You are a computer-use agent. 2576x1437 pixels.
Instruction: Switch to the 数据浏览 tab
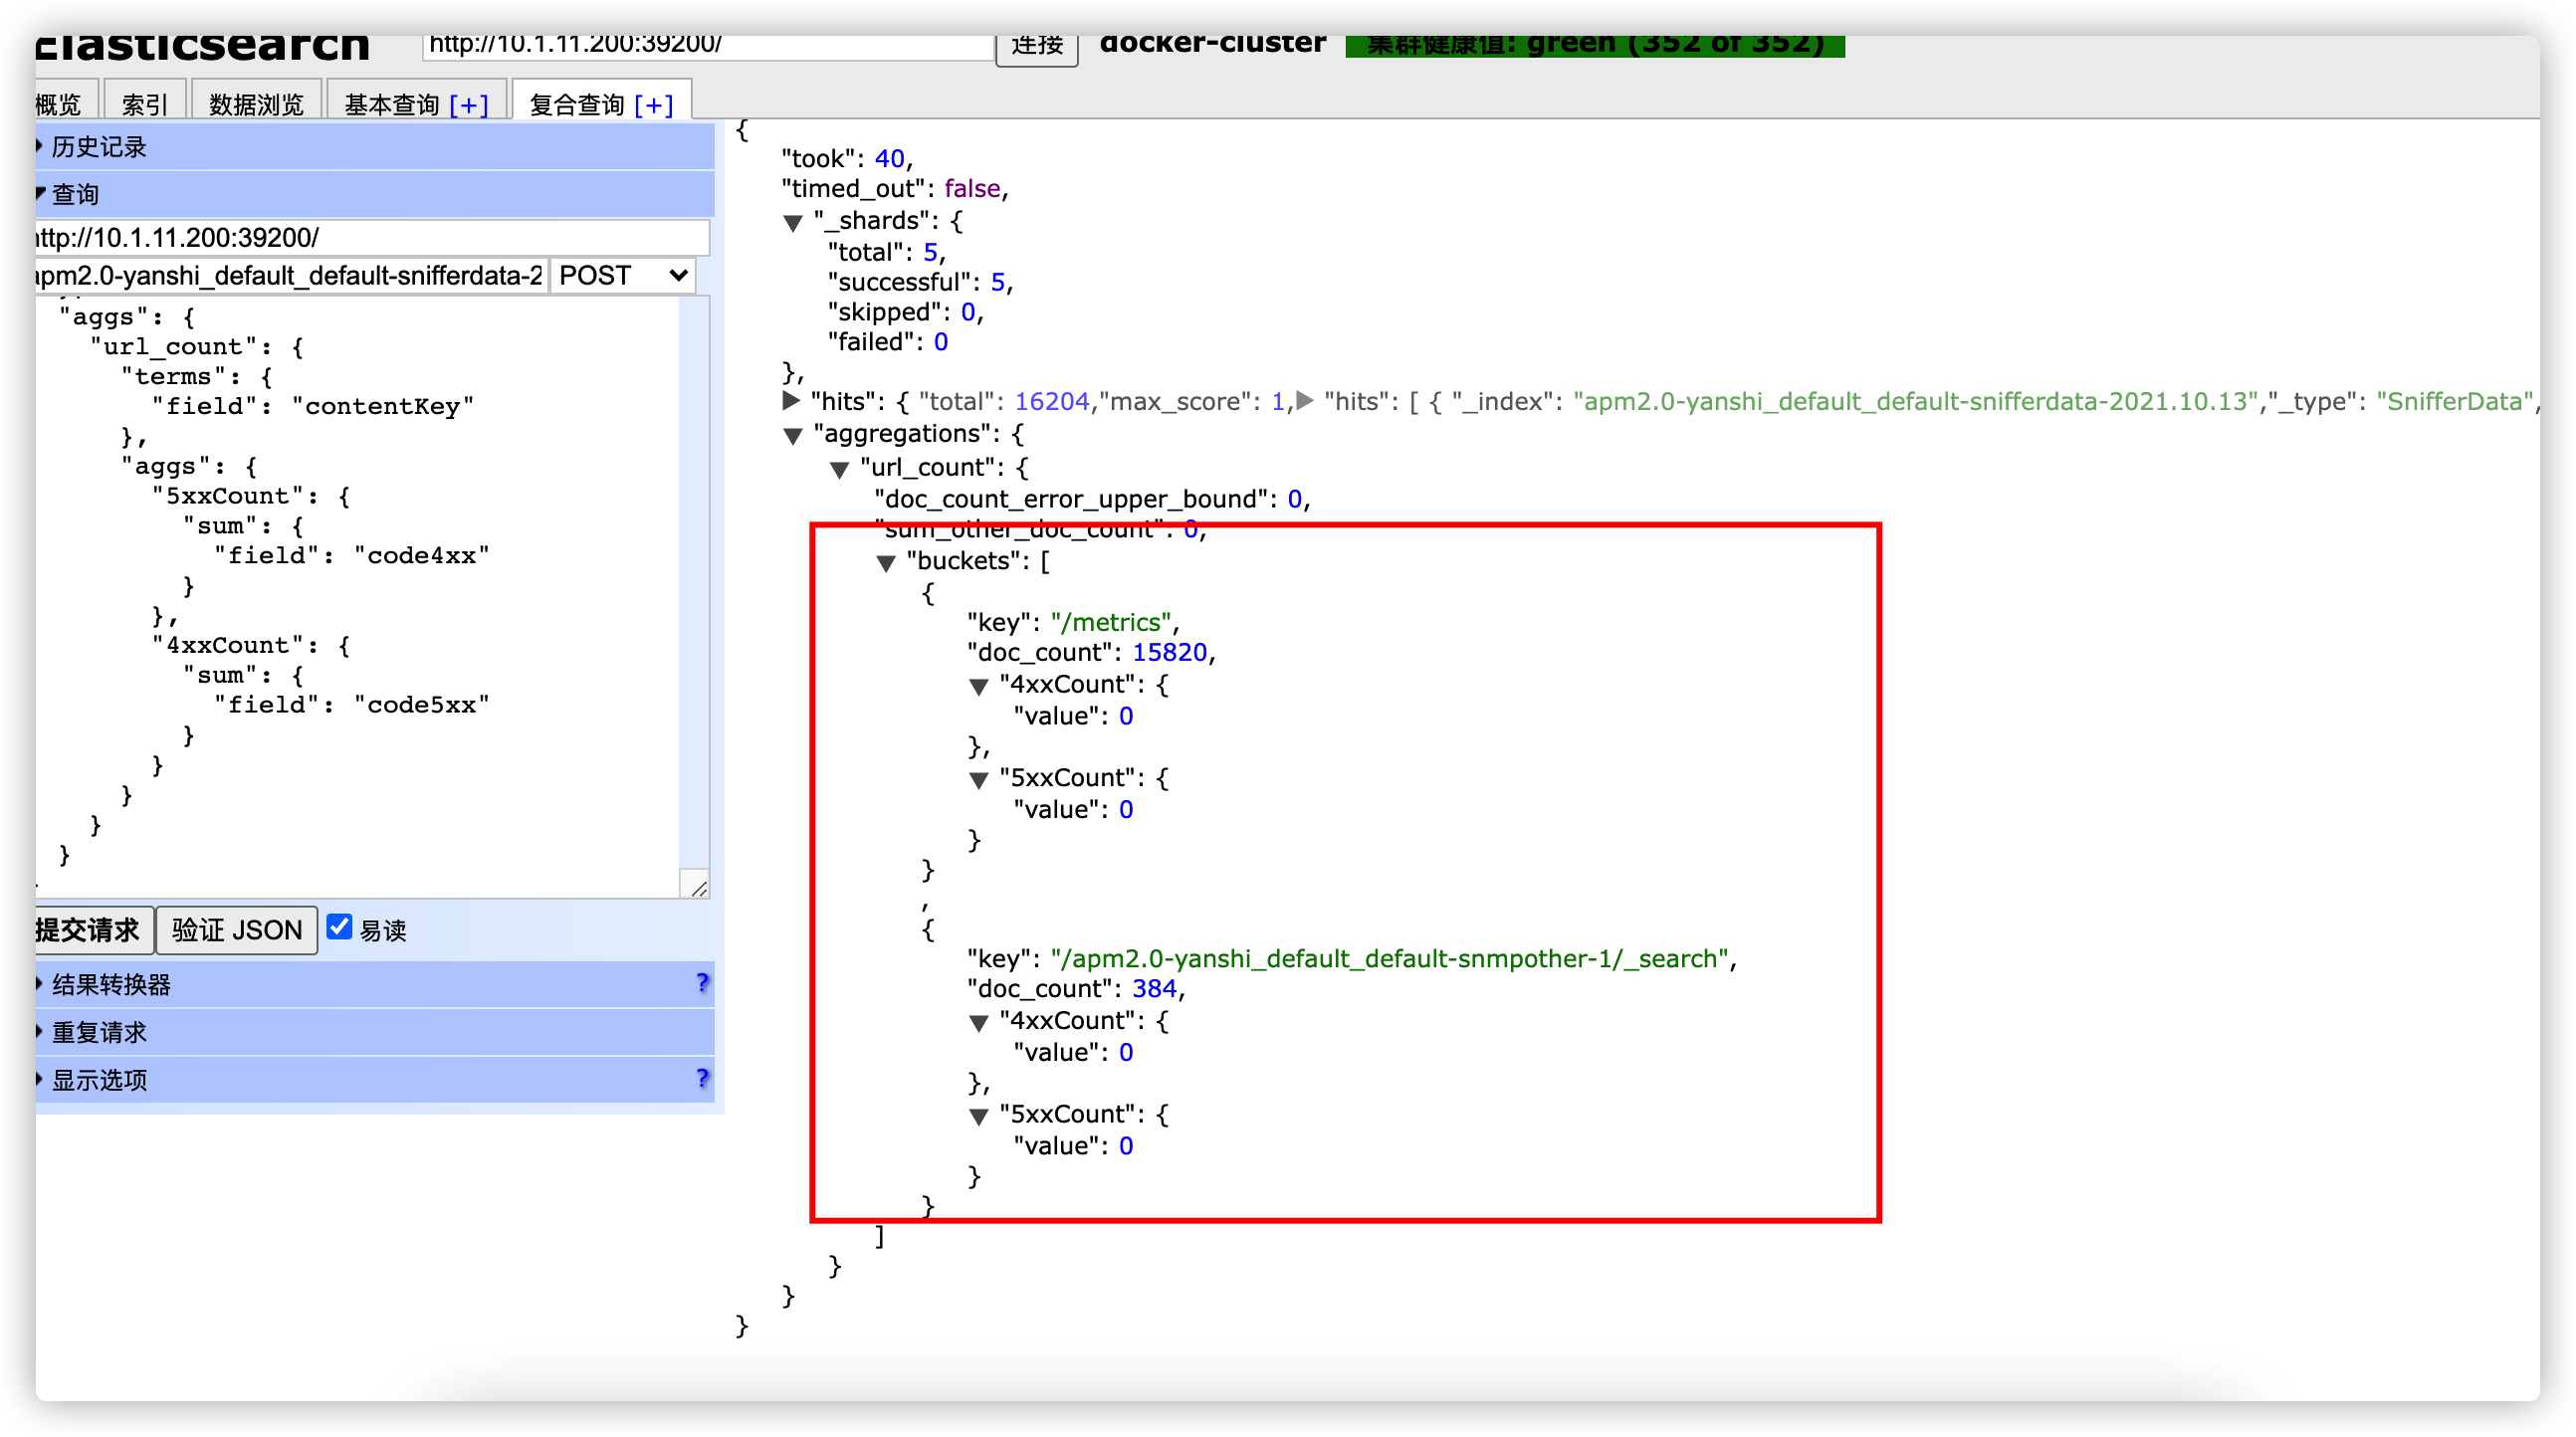click(256, 104)
